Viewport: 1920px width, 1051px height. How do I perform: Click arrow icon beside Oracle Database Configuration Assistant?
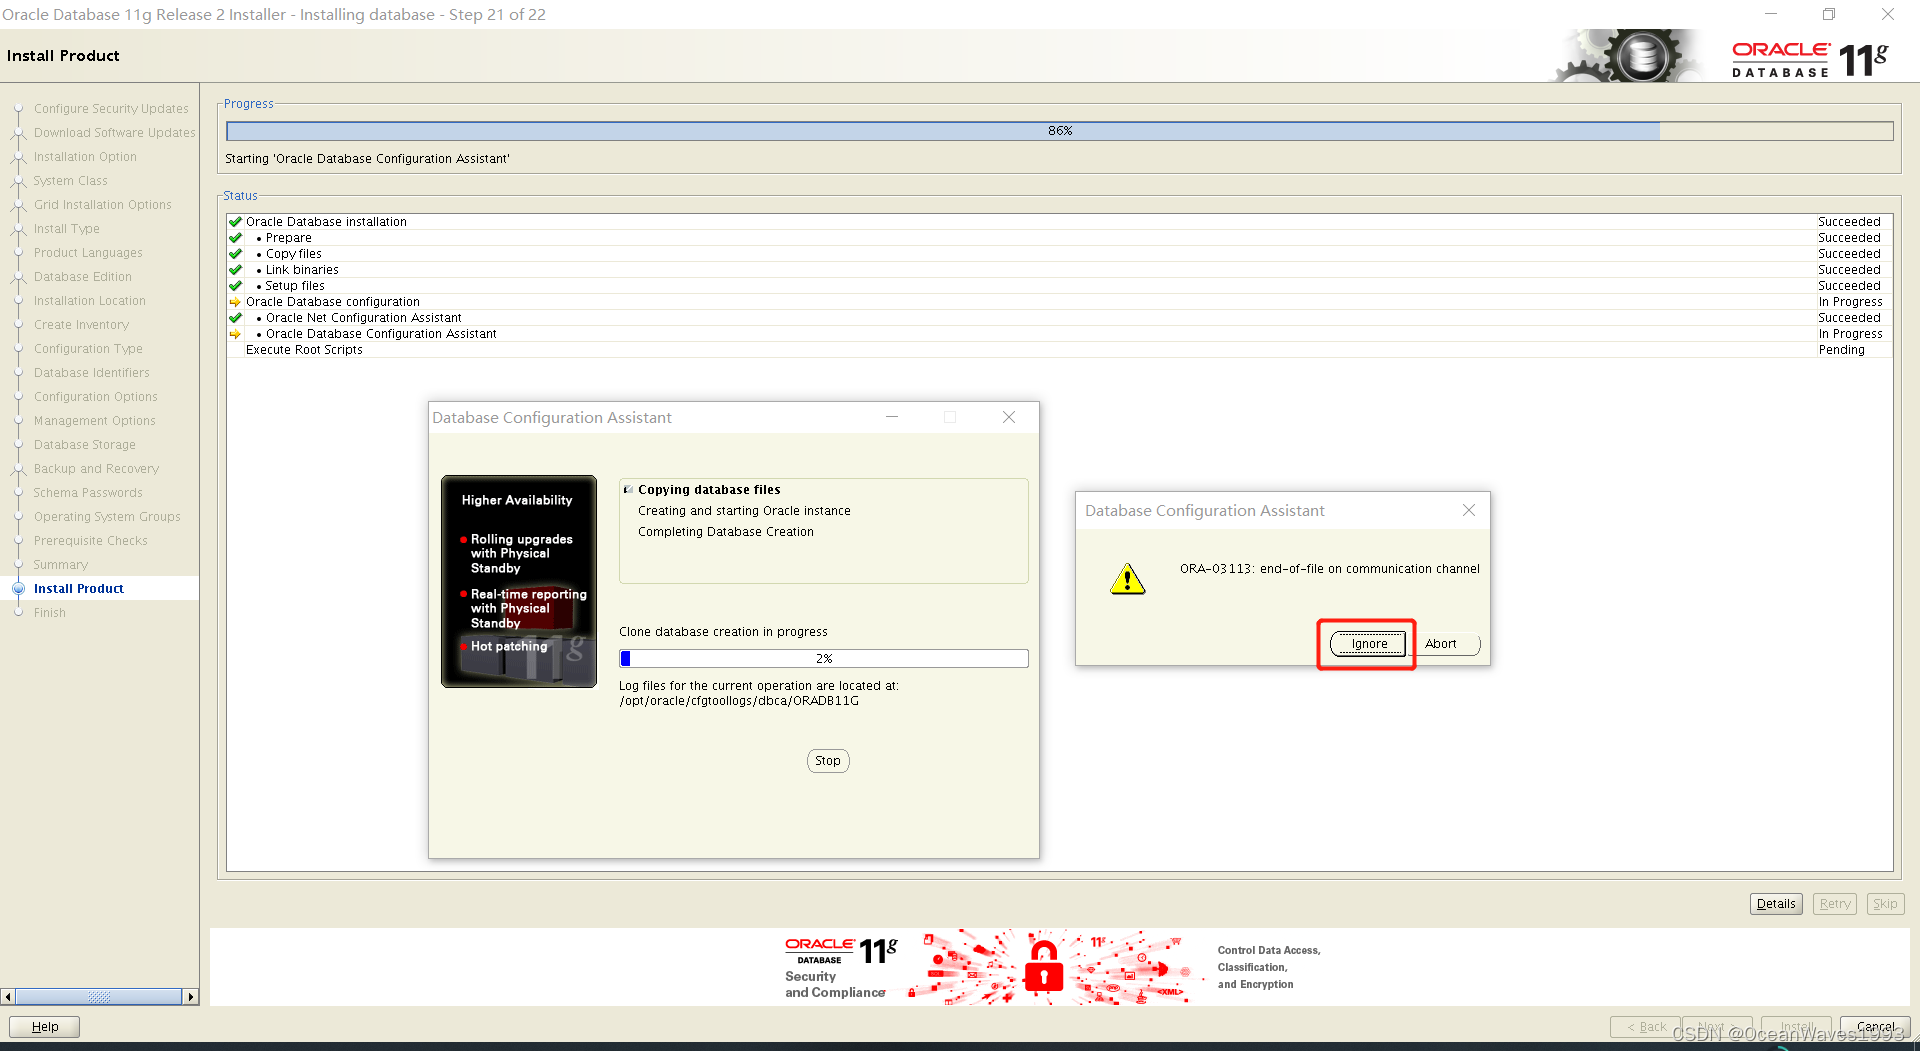tap(236, 334)
